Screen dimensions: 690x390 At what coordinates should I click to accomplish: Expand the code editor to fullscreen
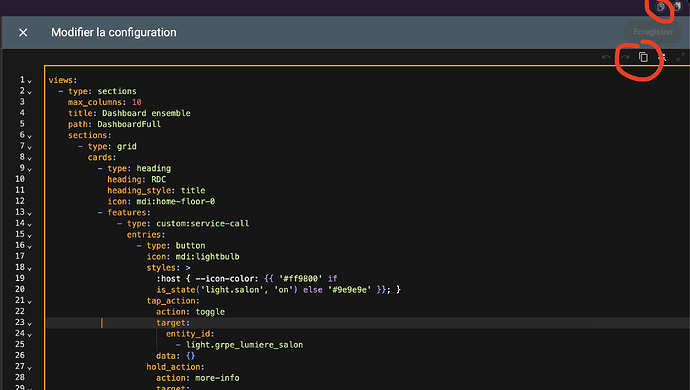(681, 57)
